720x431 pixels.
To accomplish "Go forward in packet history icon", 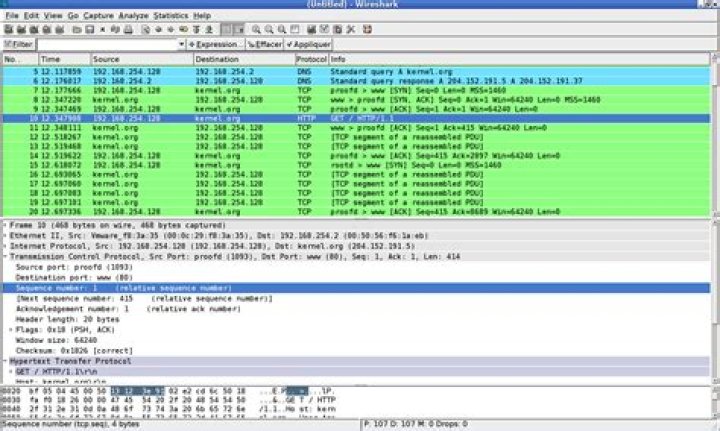I will click(171, 29).
